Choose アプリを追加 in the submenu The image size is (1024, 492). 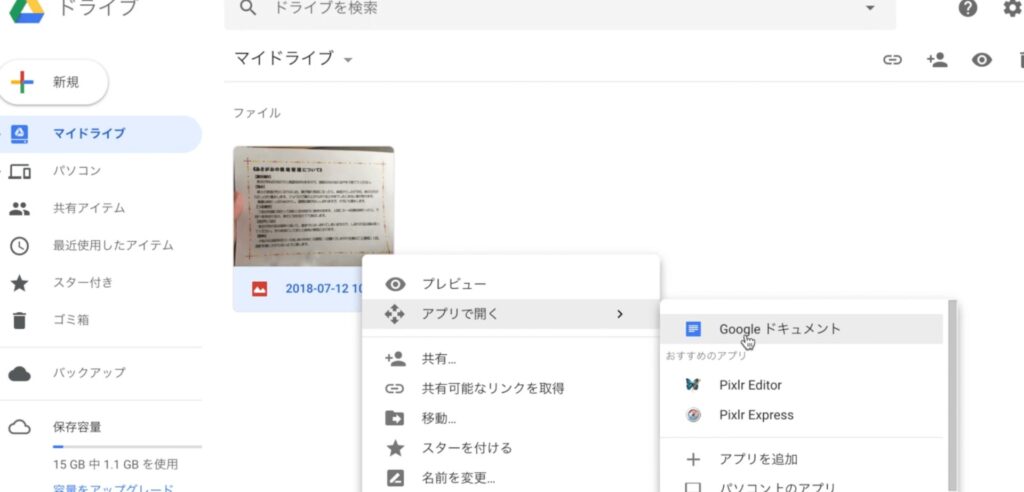tap(801, 459)
